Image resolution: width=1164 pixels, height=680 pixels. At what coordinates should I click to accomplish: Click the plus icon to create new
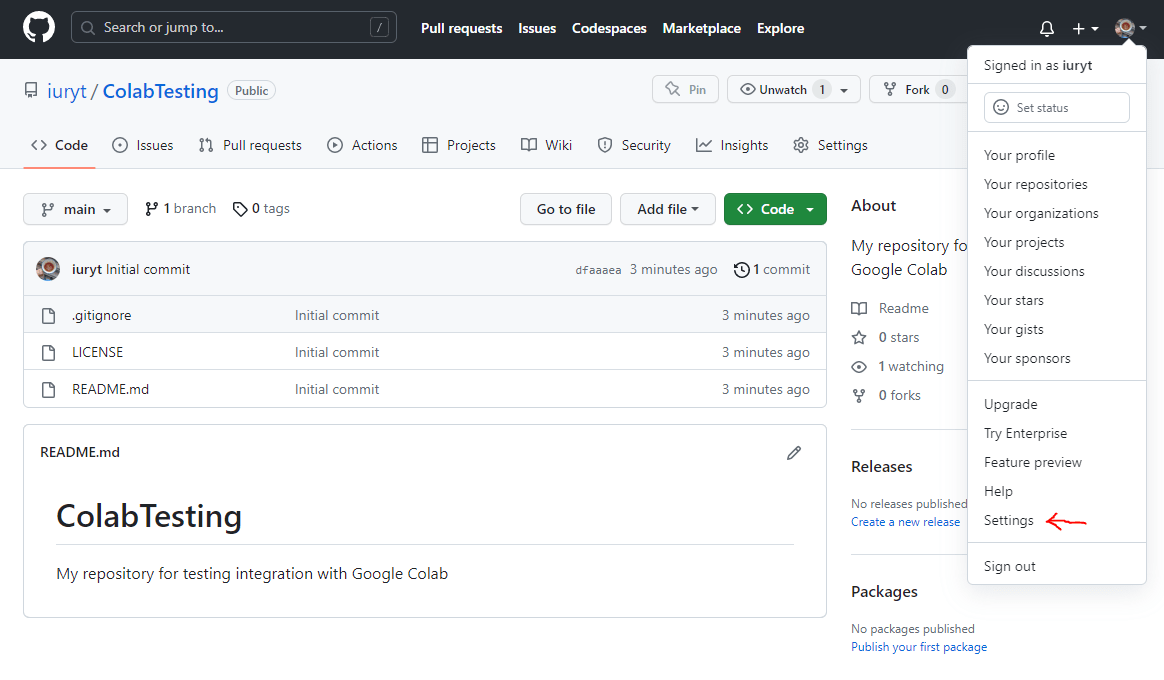pos(1079,28)
